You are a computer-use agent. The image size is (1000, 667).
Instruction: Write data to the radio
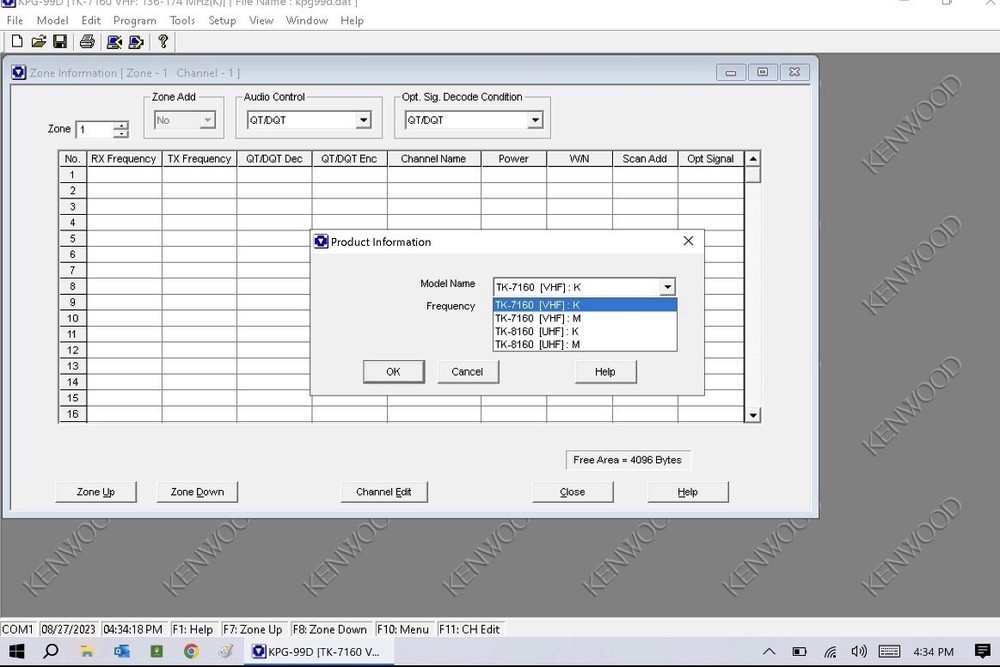point(136,41)
